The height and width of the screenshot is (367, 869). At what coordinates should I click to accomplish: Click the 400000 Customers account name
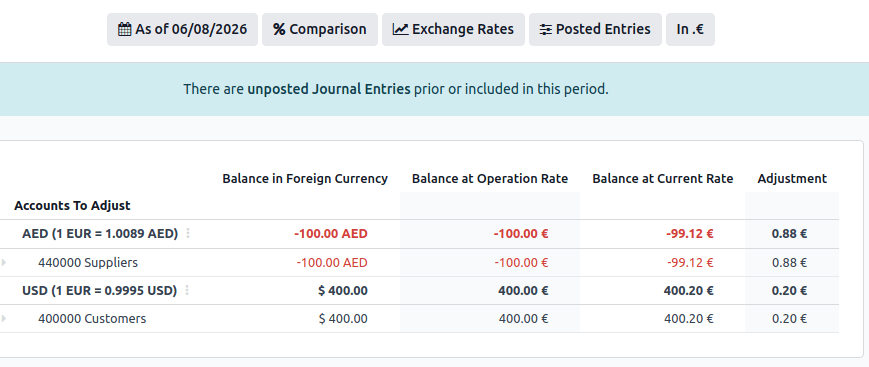(92, 318)
